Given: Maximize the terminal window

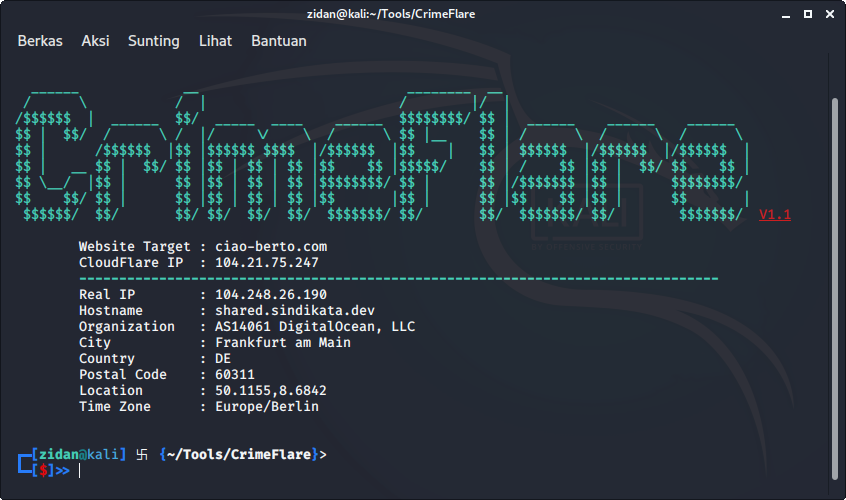Looking at the screenshot, I should pyautogui.click(x=808, y=14).
